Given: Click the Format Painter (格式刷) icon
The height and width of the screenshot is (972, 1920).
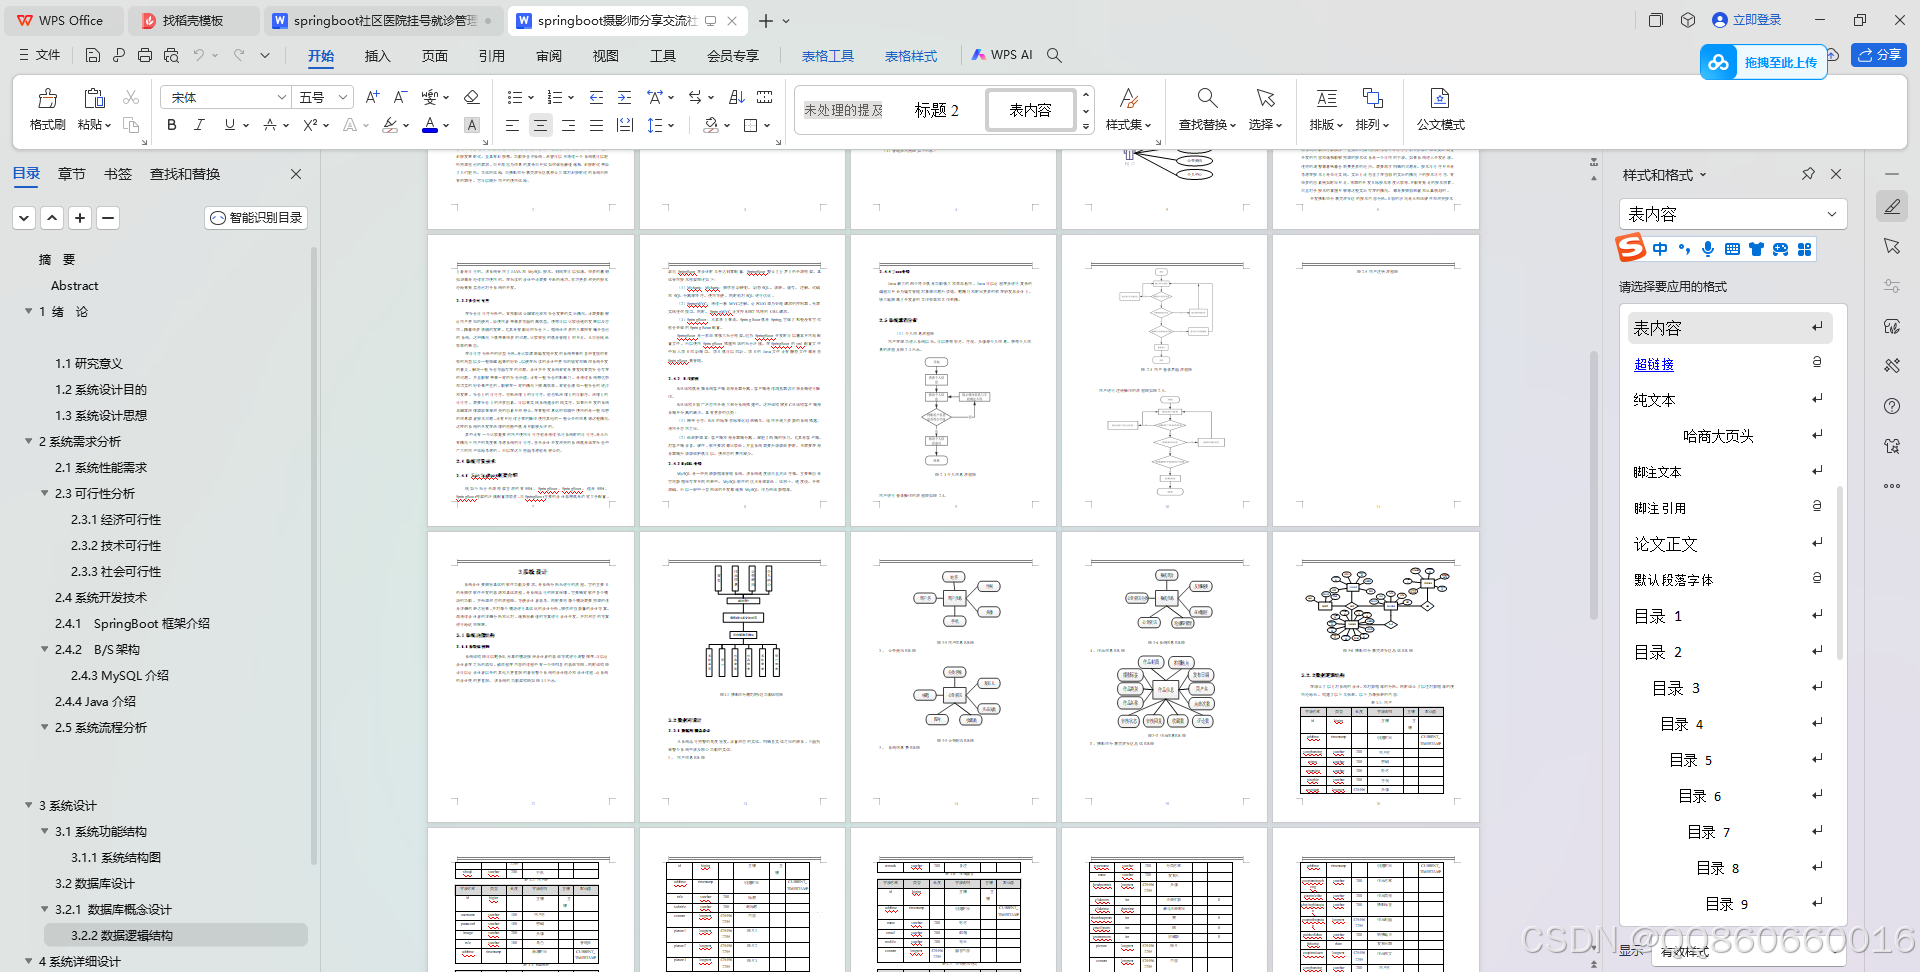Looking at the screenshot, I should (x=47, y=98).
